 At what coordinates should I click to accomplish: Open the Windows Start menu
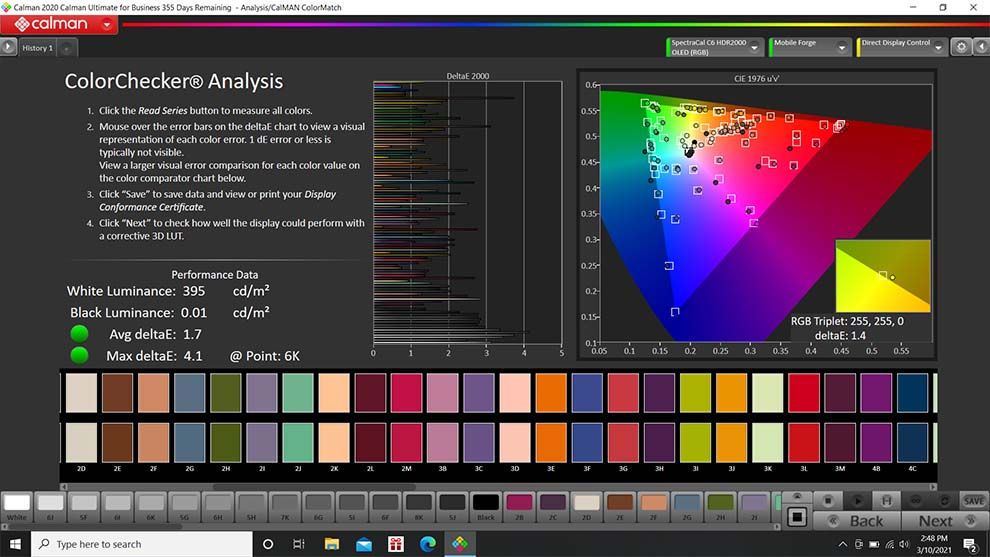[15, 544]
